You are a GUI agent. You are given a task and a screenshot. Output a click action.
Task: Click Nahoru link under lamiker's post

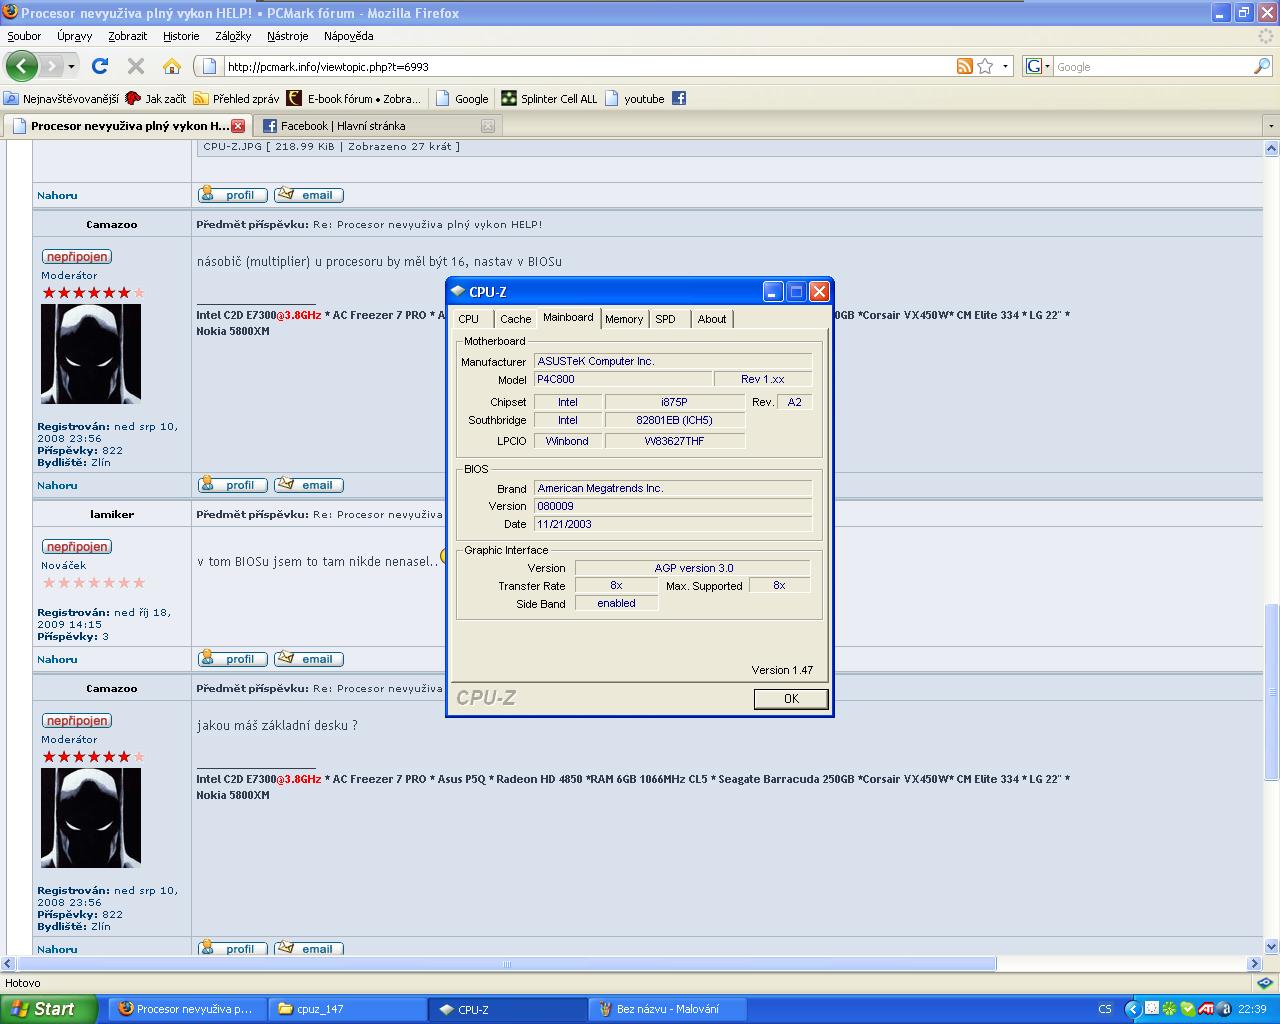[x=57, y=660]
